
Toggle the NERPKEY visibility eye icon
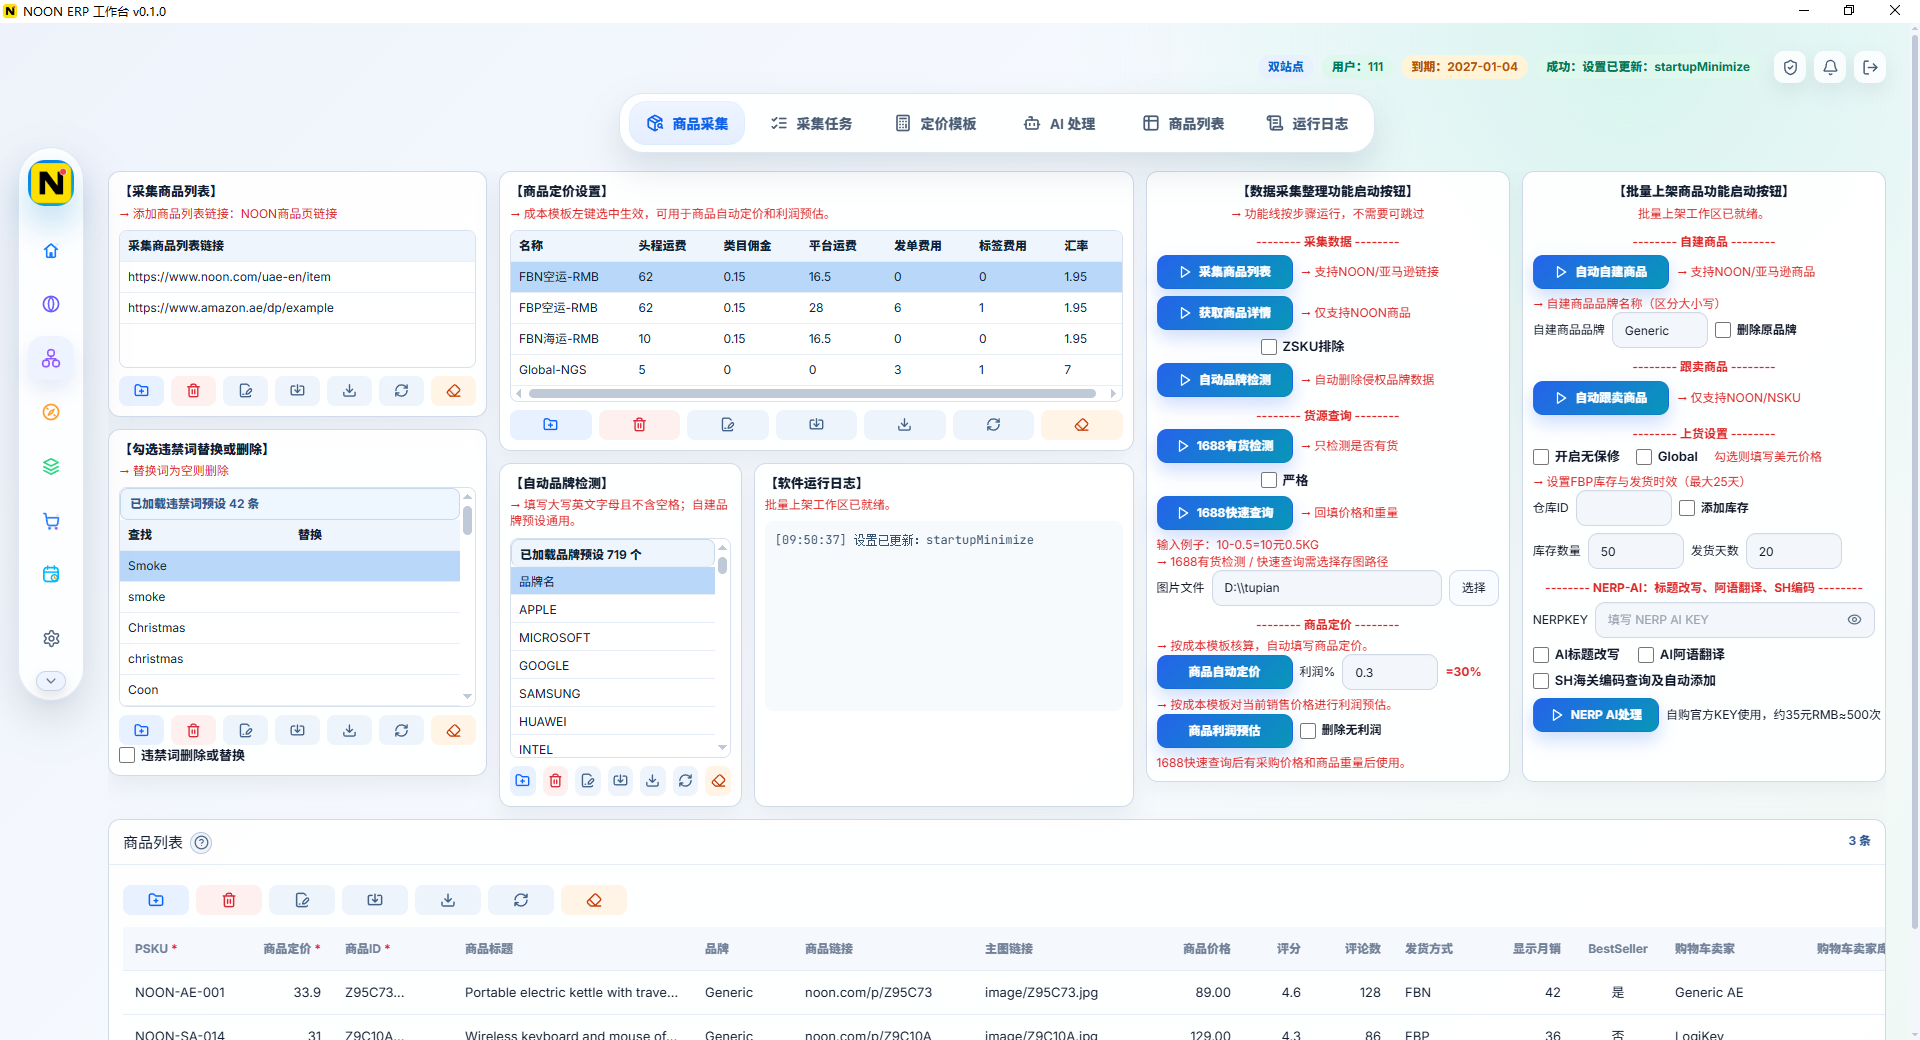click(1854, 620)
